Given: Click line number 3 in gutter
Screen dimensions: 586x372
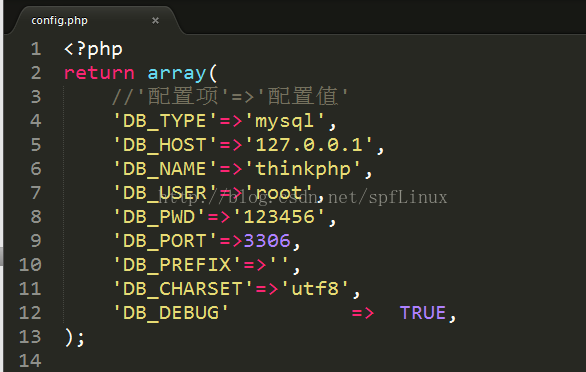Looking at the screenshot, I should [36, 97].
